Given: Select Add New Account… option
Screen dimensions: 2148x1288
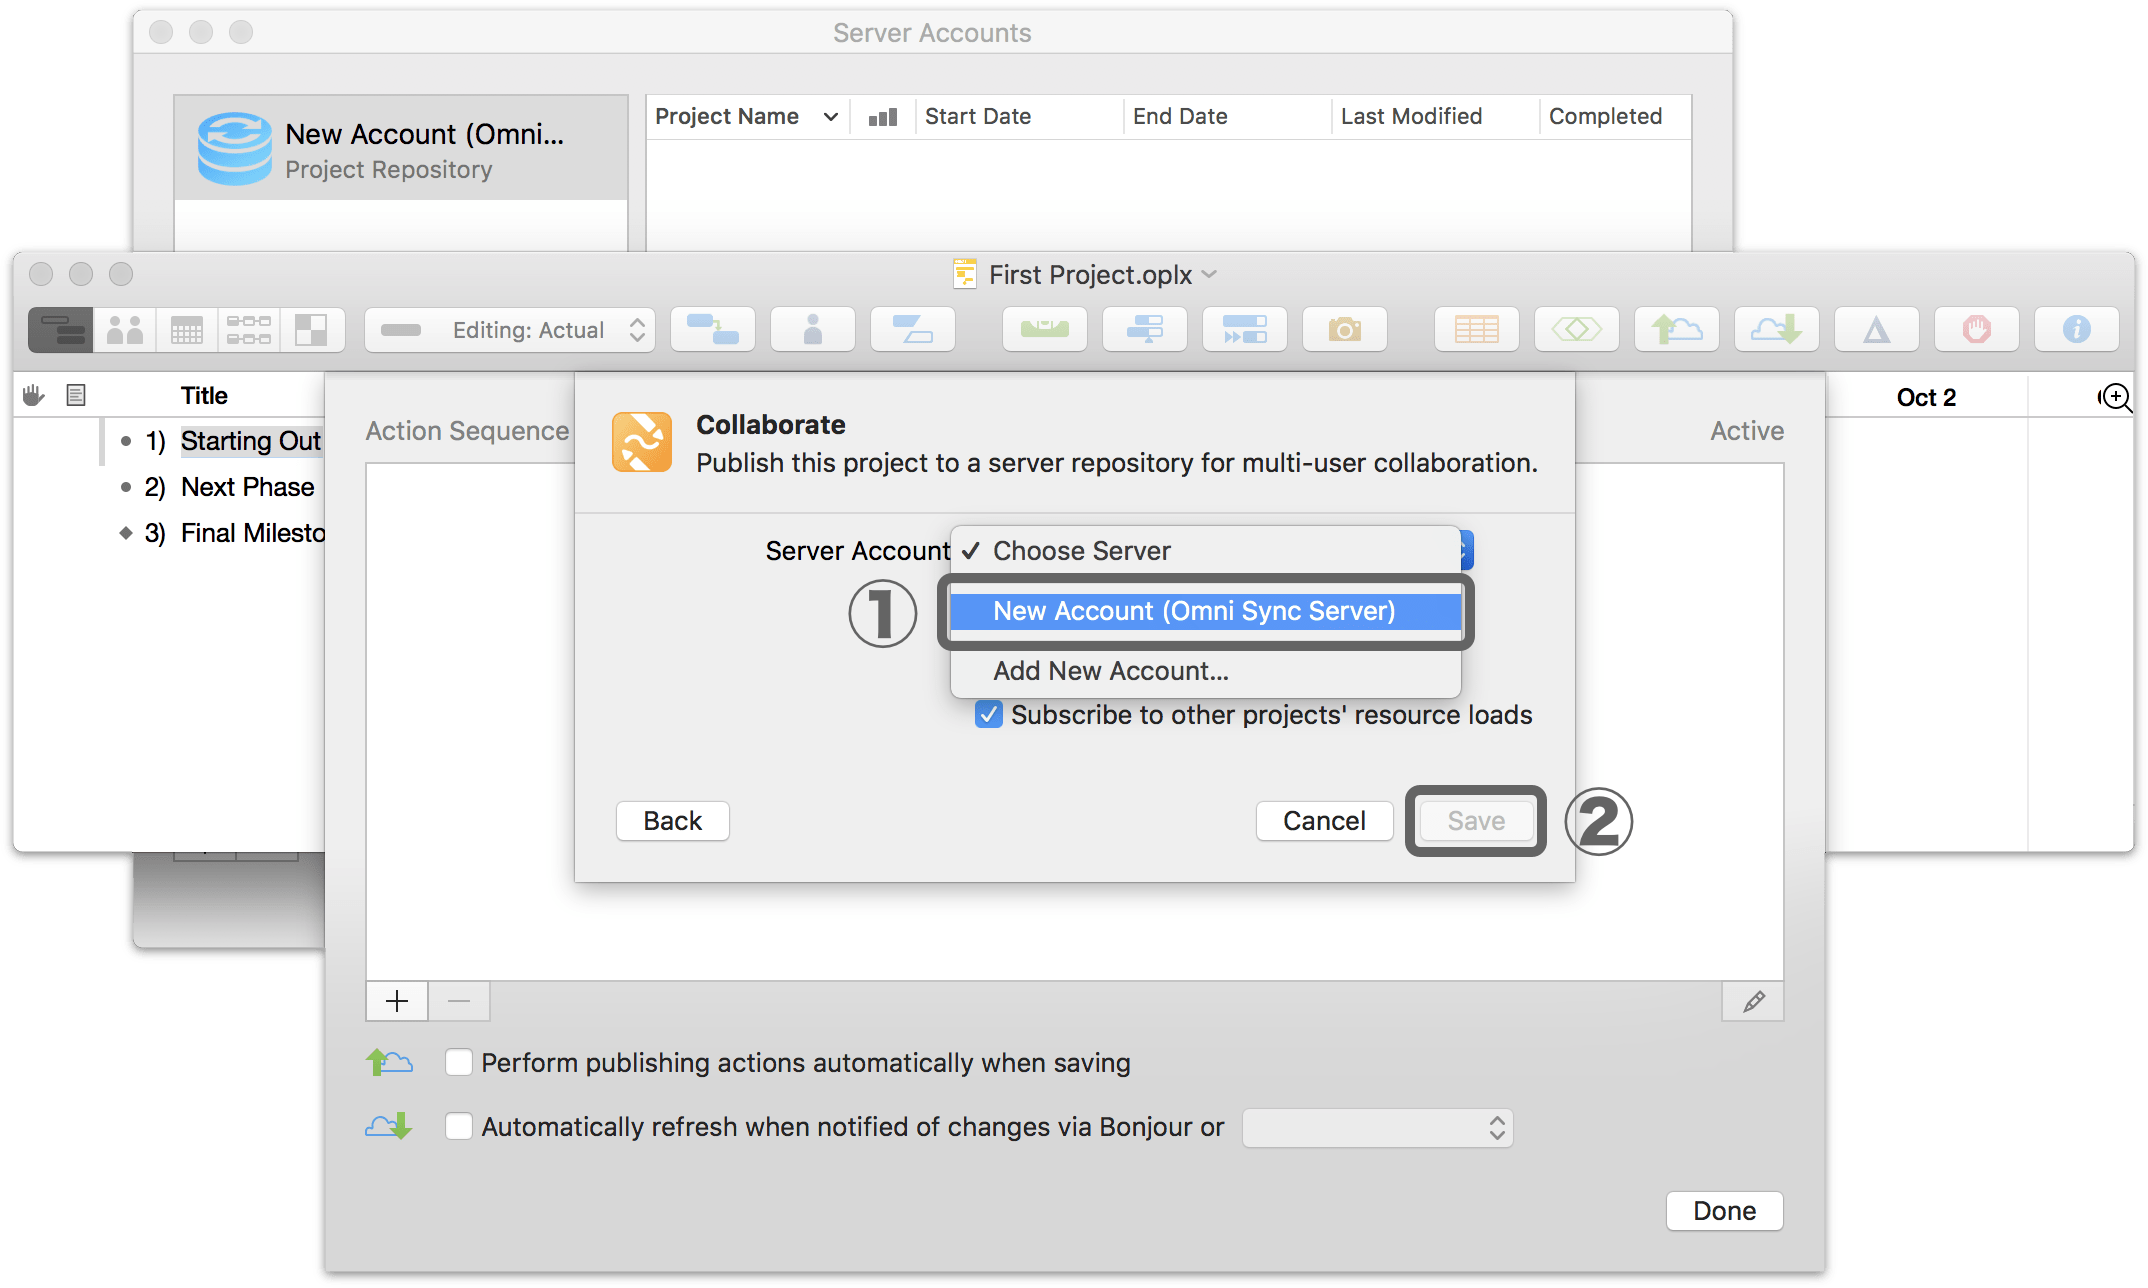Looking at the screenshot, I should 1205,671.
